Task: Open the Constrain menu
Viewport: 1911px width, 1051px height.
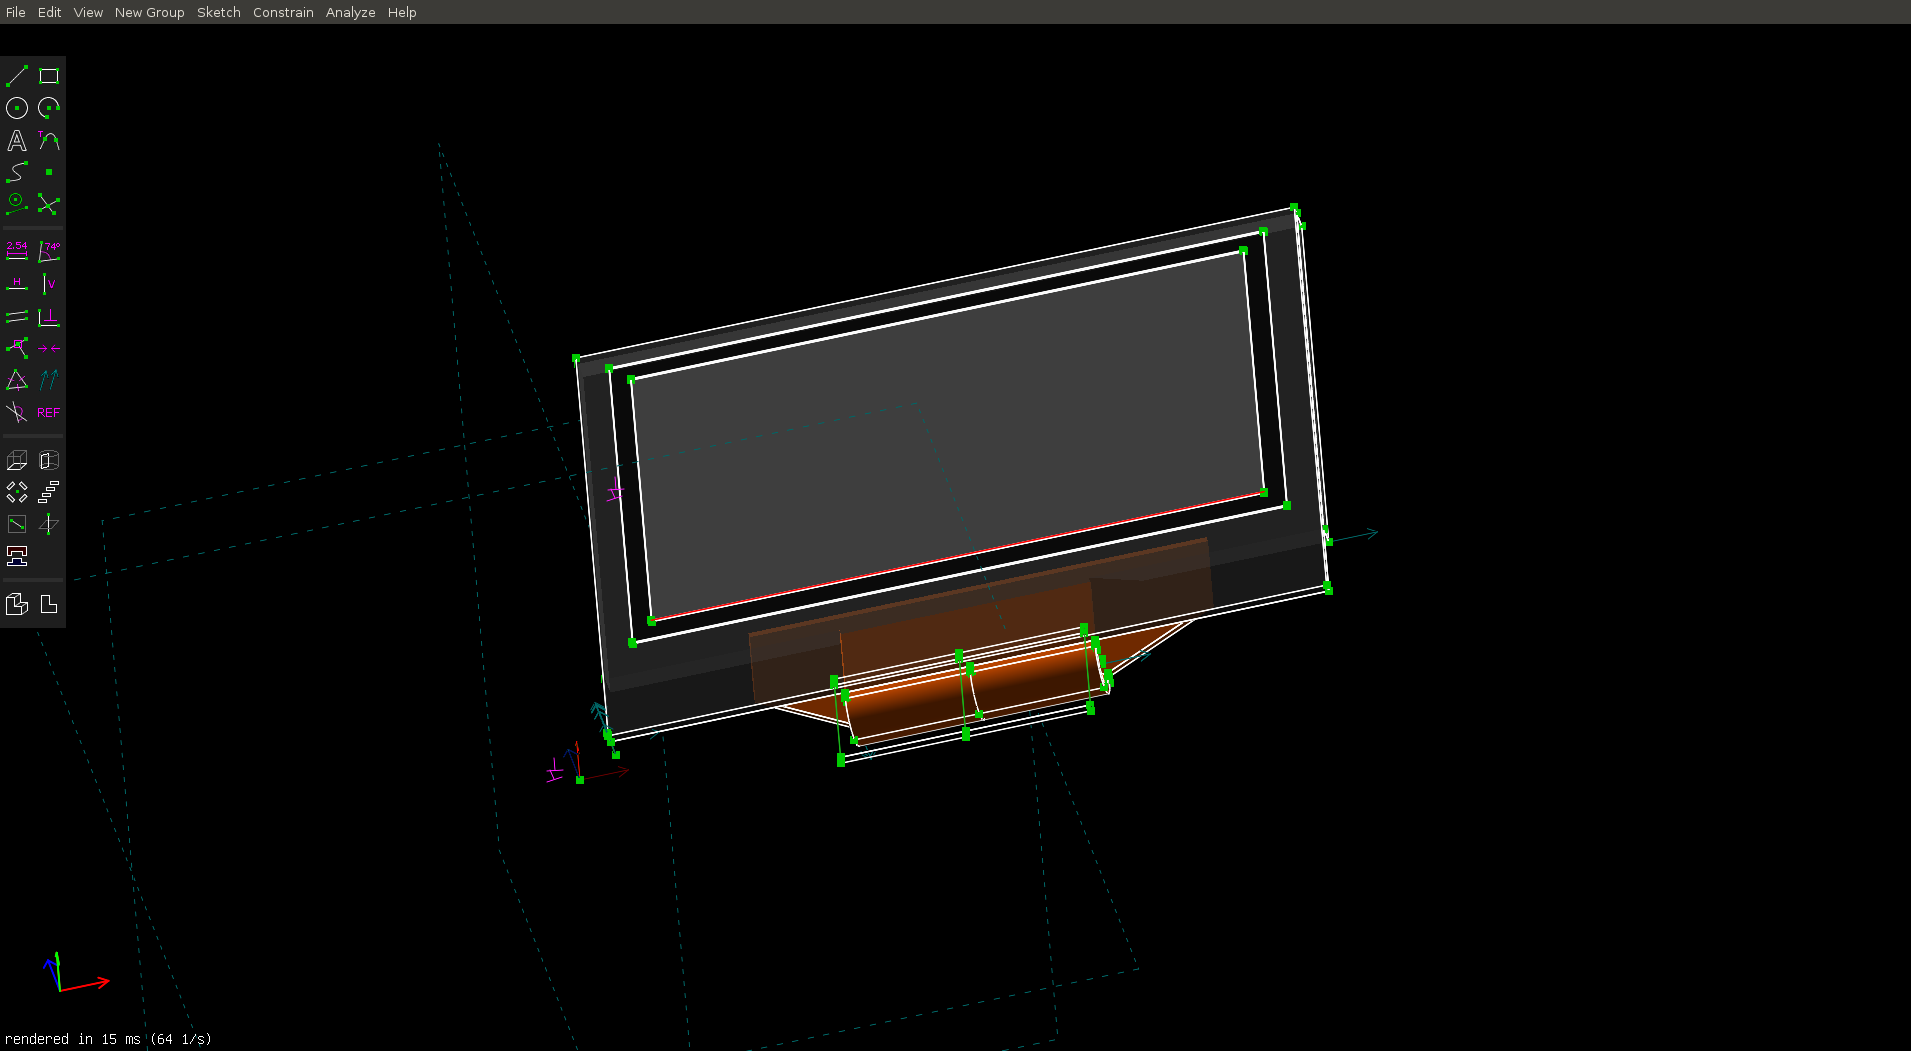Action: (x=283, y=12)
